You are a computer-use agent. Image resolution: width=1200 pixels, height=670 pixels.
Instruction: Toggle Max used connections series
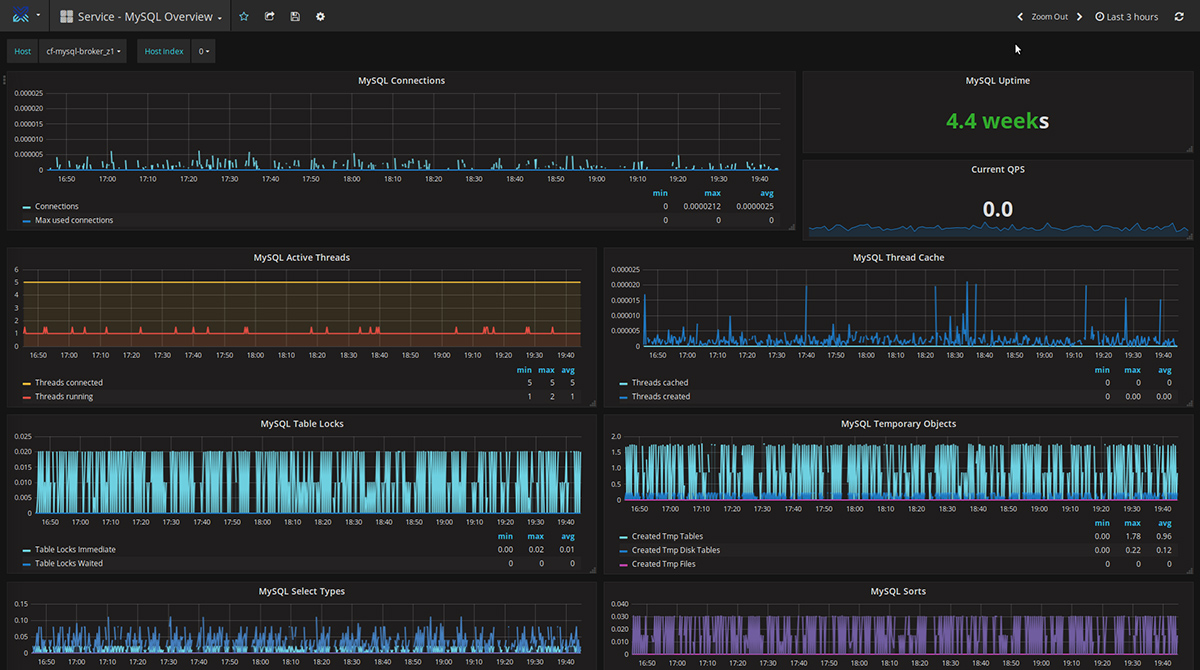[74, 220]
